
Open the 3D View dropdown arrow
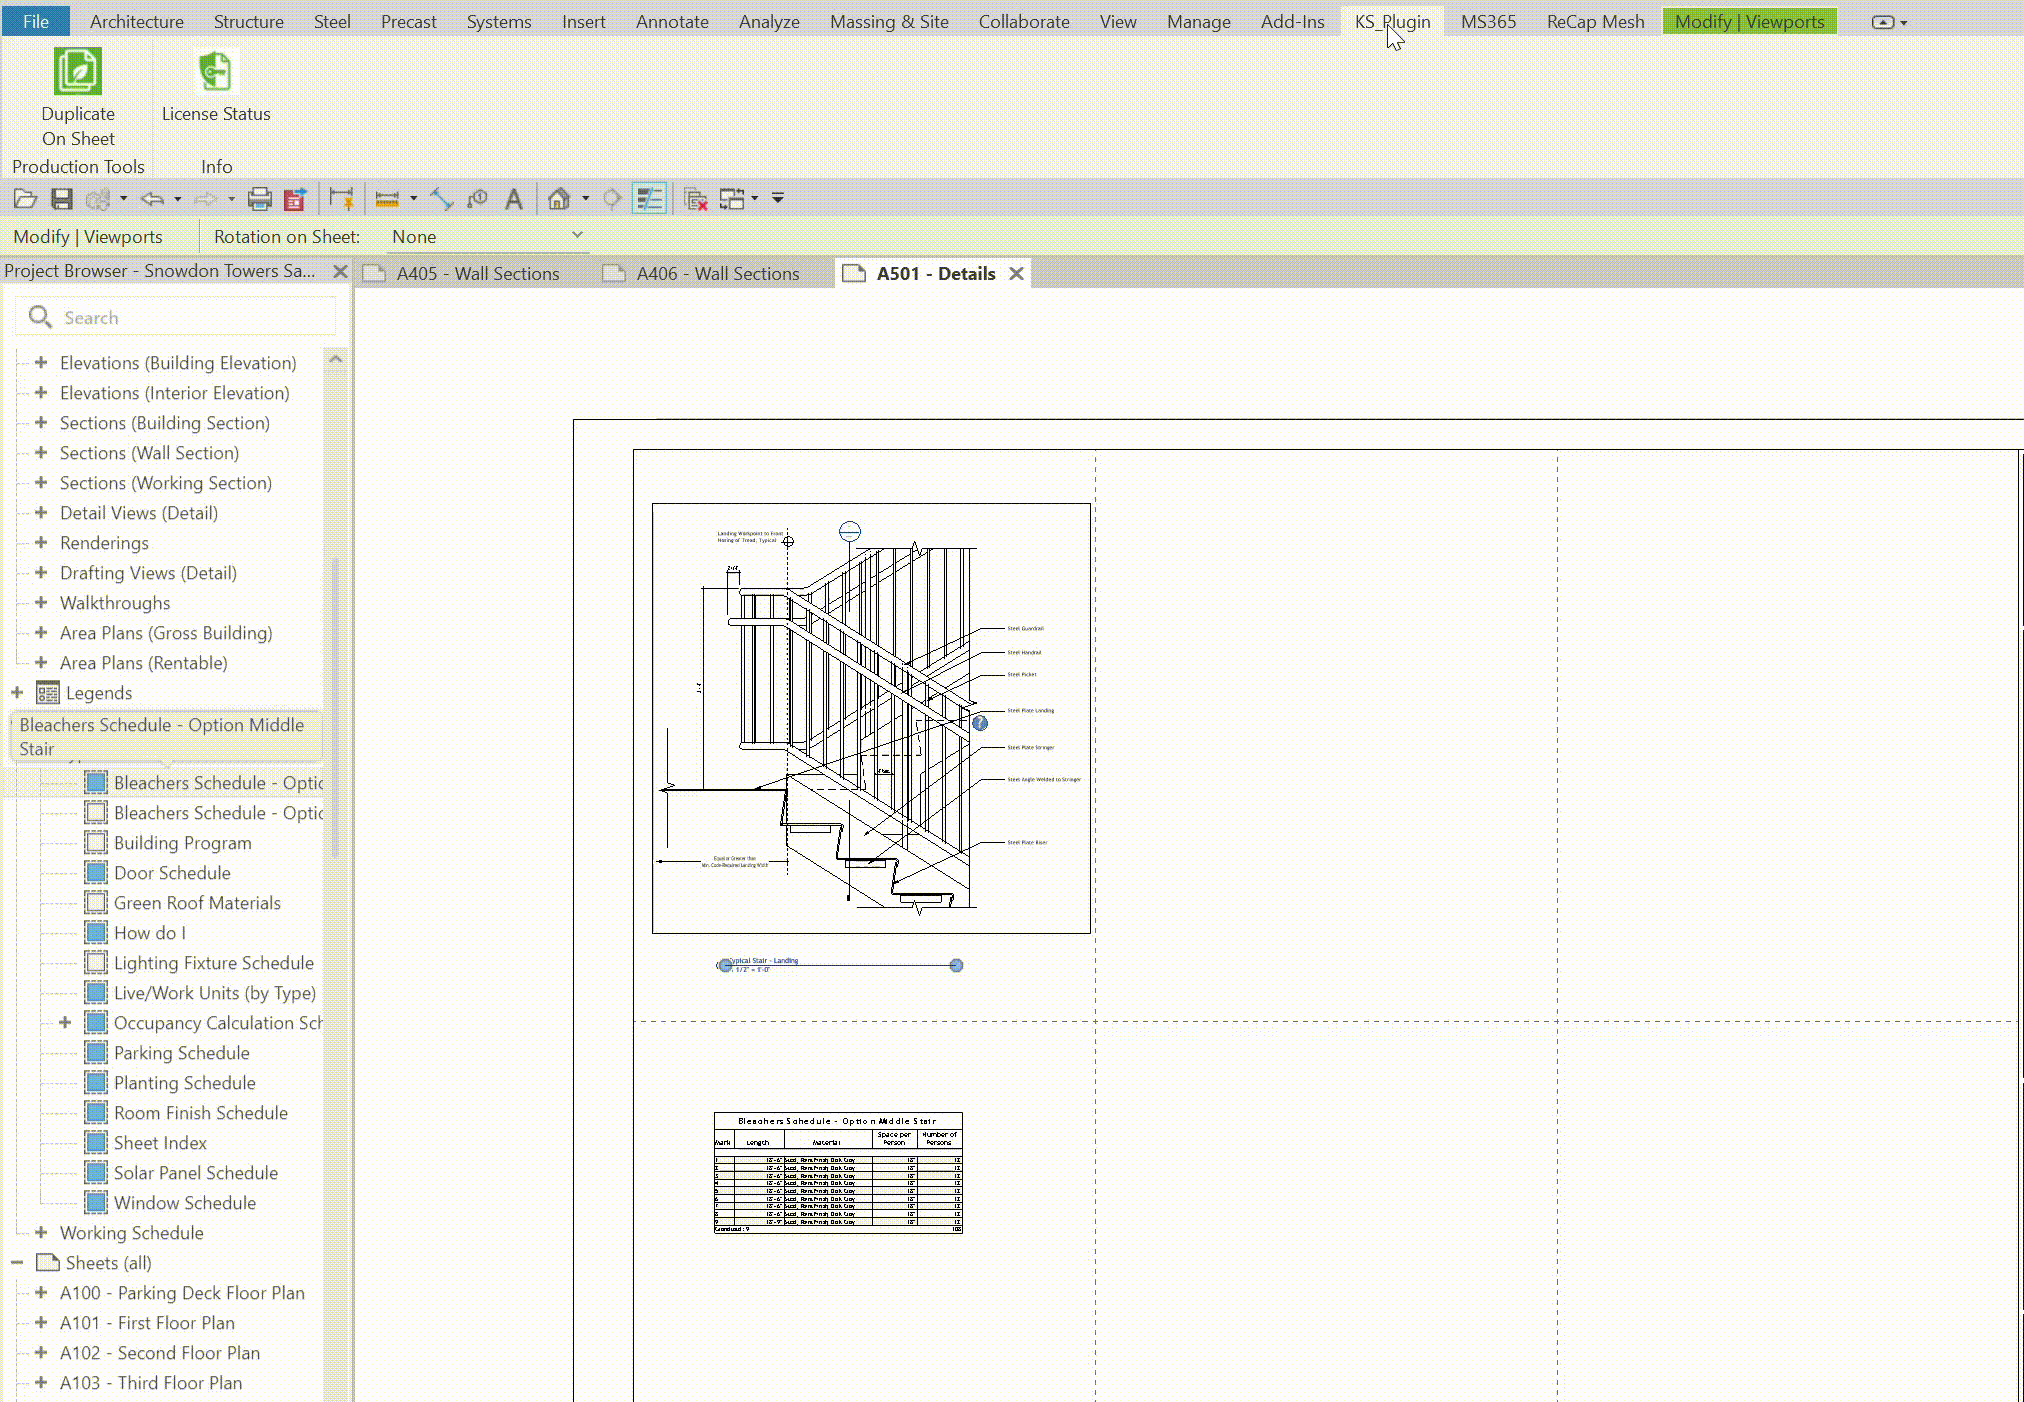[585, 198]
